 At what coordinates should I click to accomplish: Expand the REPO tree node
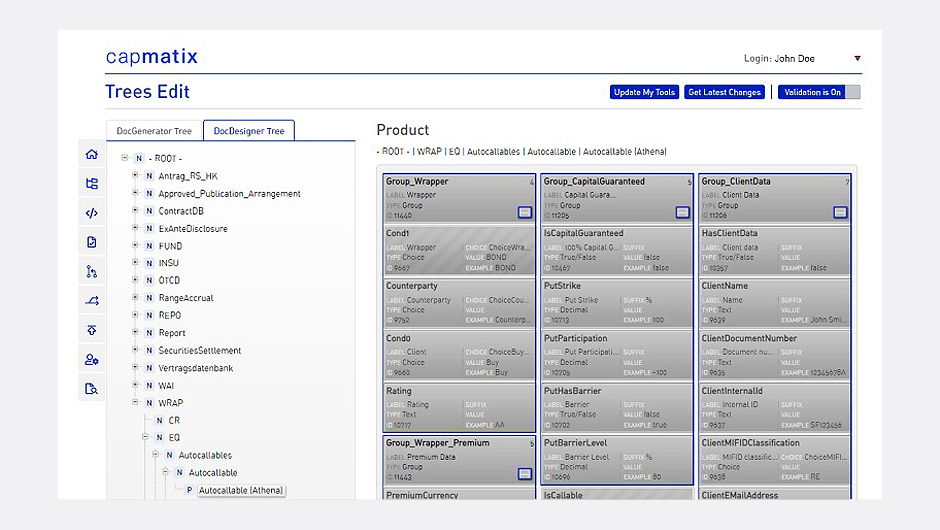[135, 315]
